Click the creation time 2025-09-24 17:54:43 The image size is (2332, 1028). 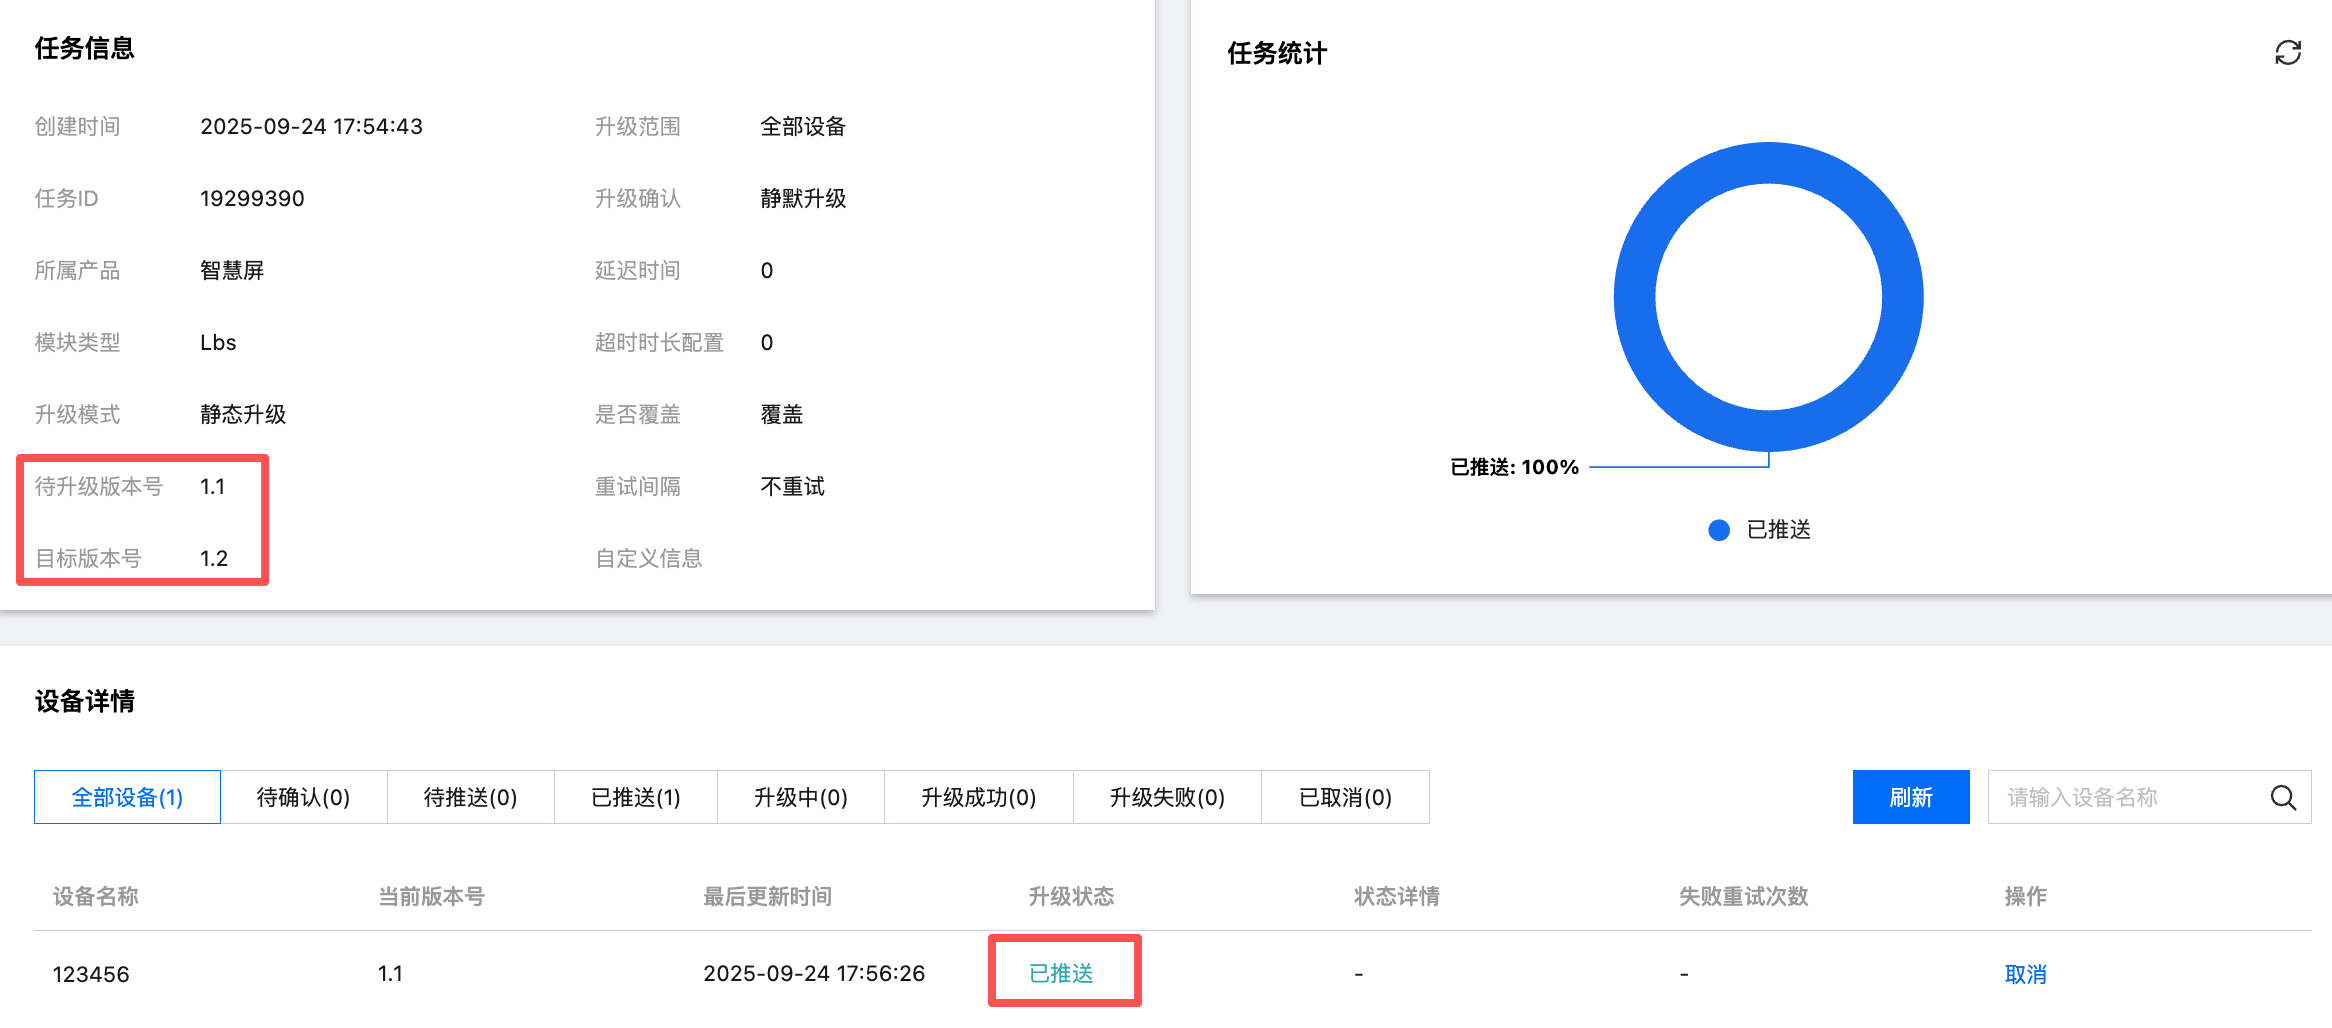[x=311, y=126]
